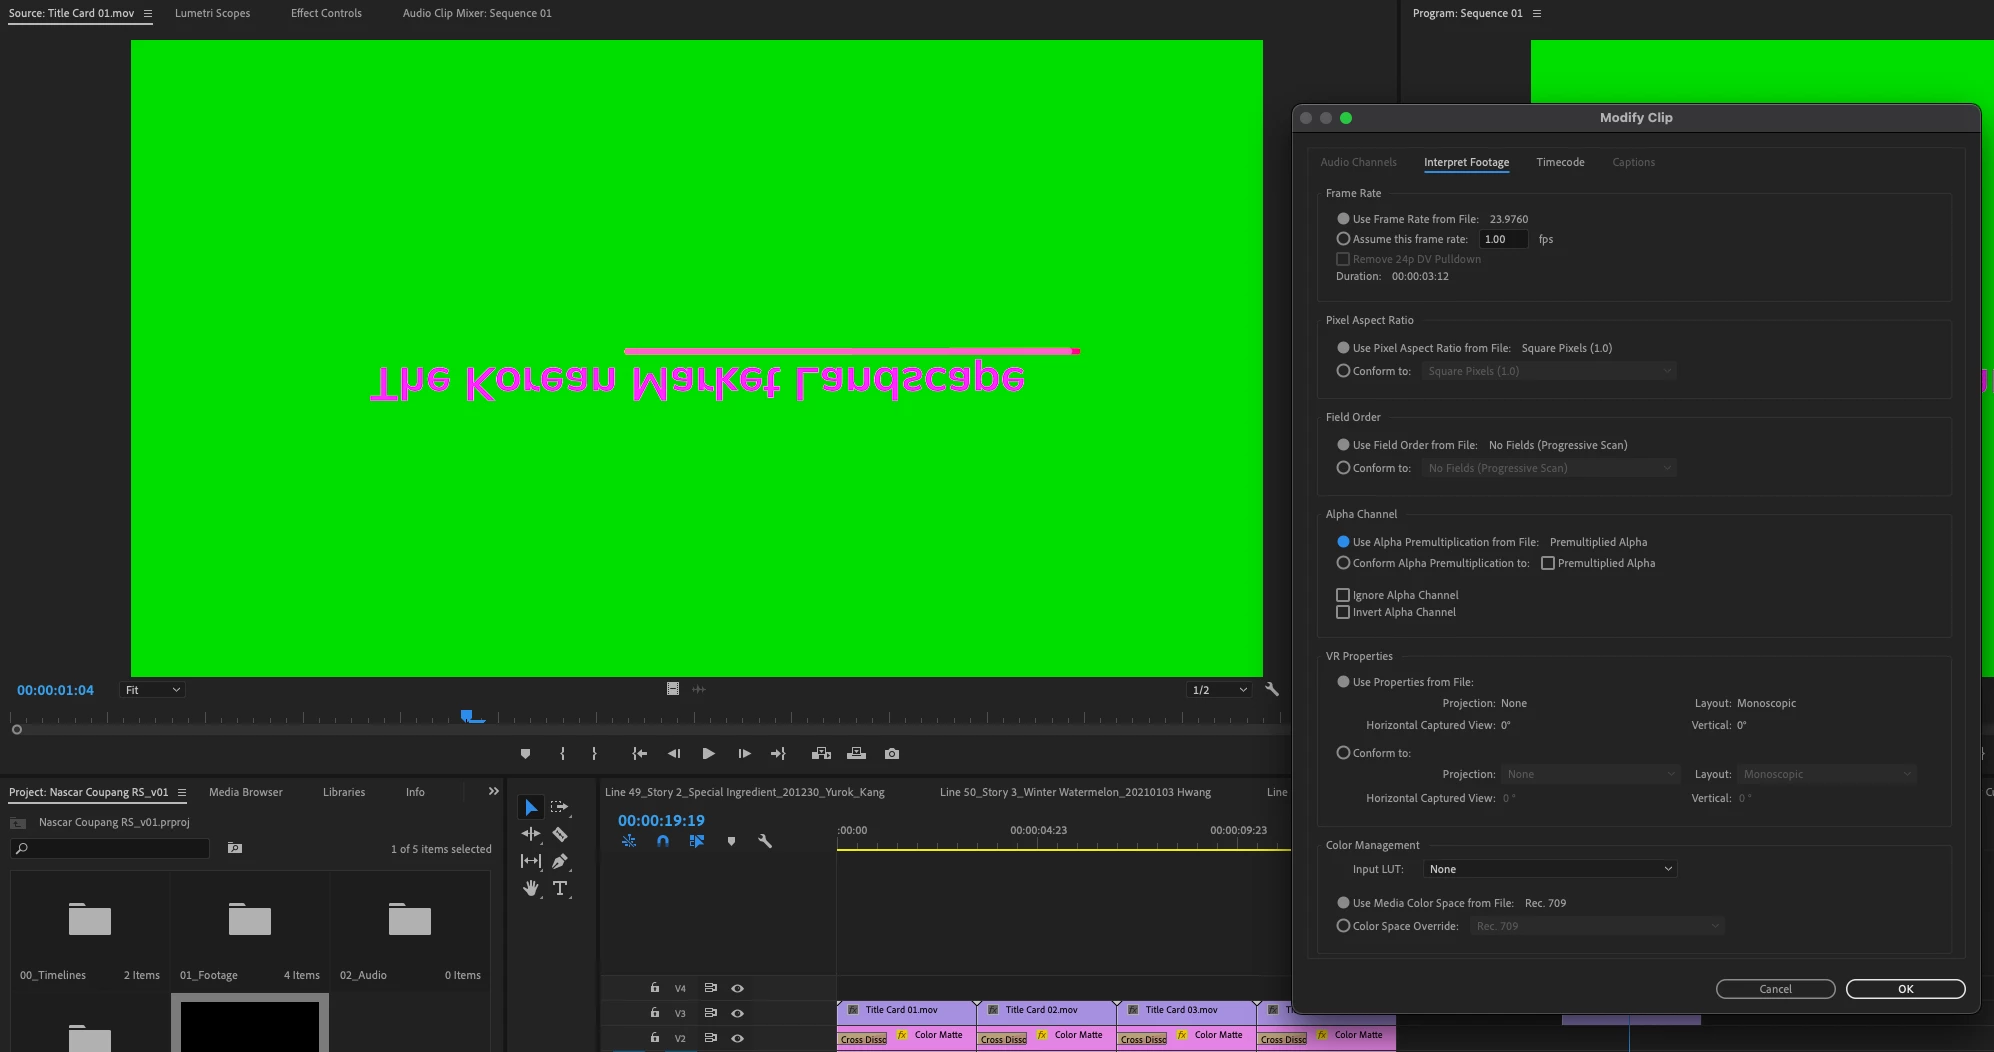Click Find bin icon in Project panel

point(235,848)
